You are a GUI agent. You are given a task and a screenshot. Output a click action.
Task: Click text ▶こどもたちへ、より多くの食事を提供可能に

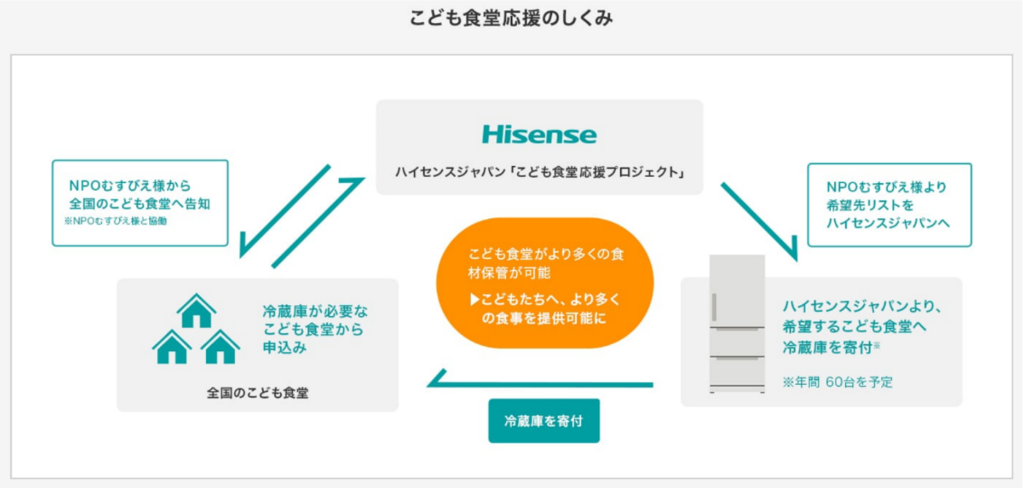point(545,310)
